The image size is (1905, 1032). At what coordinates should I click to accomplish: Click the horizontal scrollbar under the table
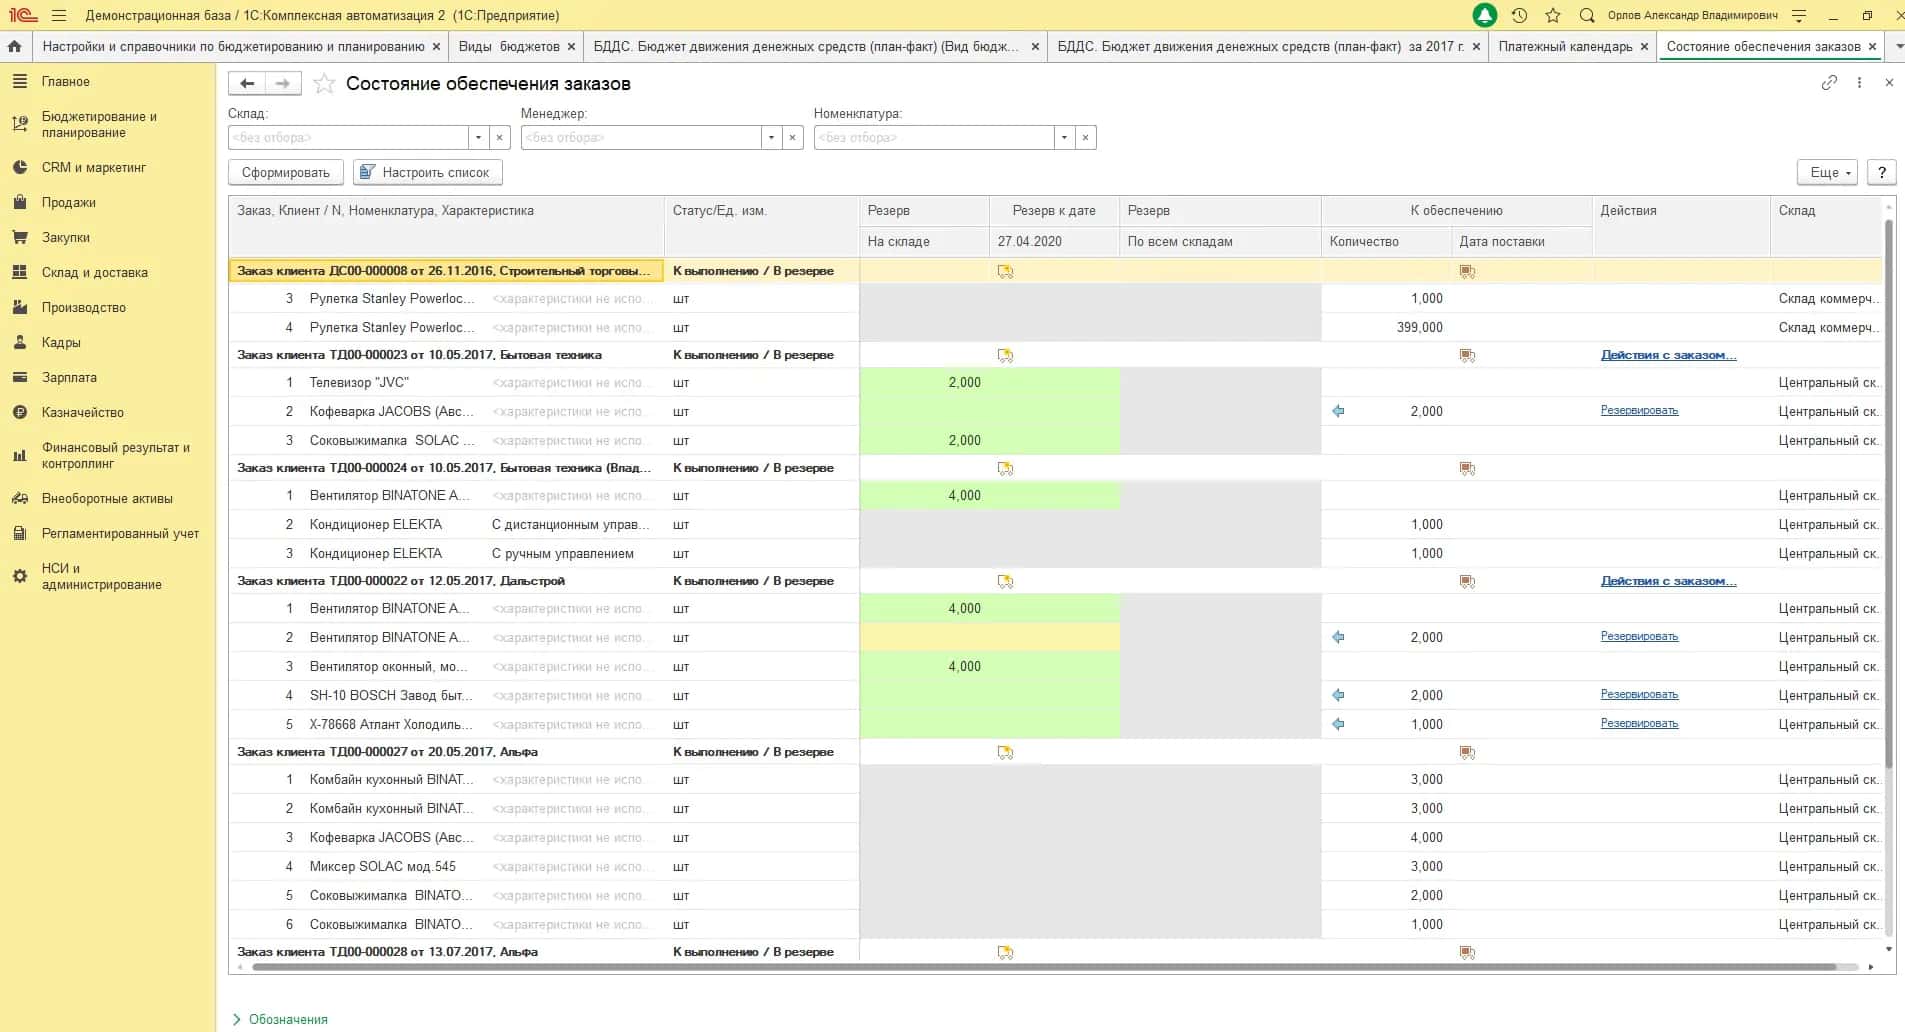click(x=1043, y=967)
